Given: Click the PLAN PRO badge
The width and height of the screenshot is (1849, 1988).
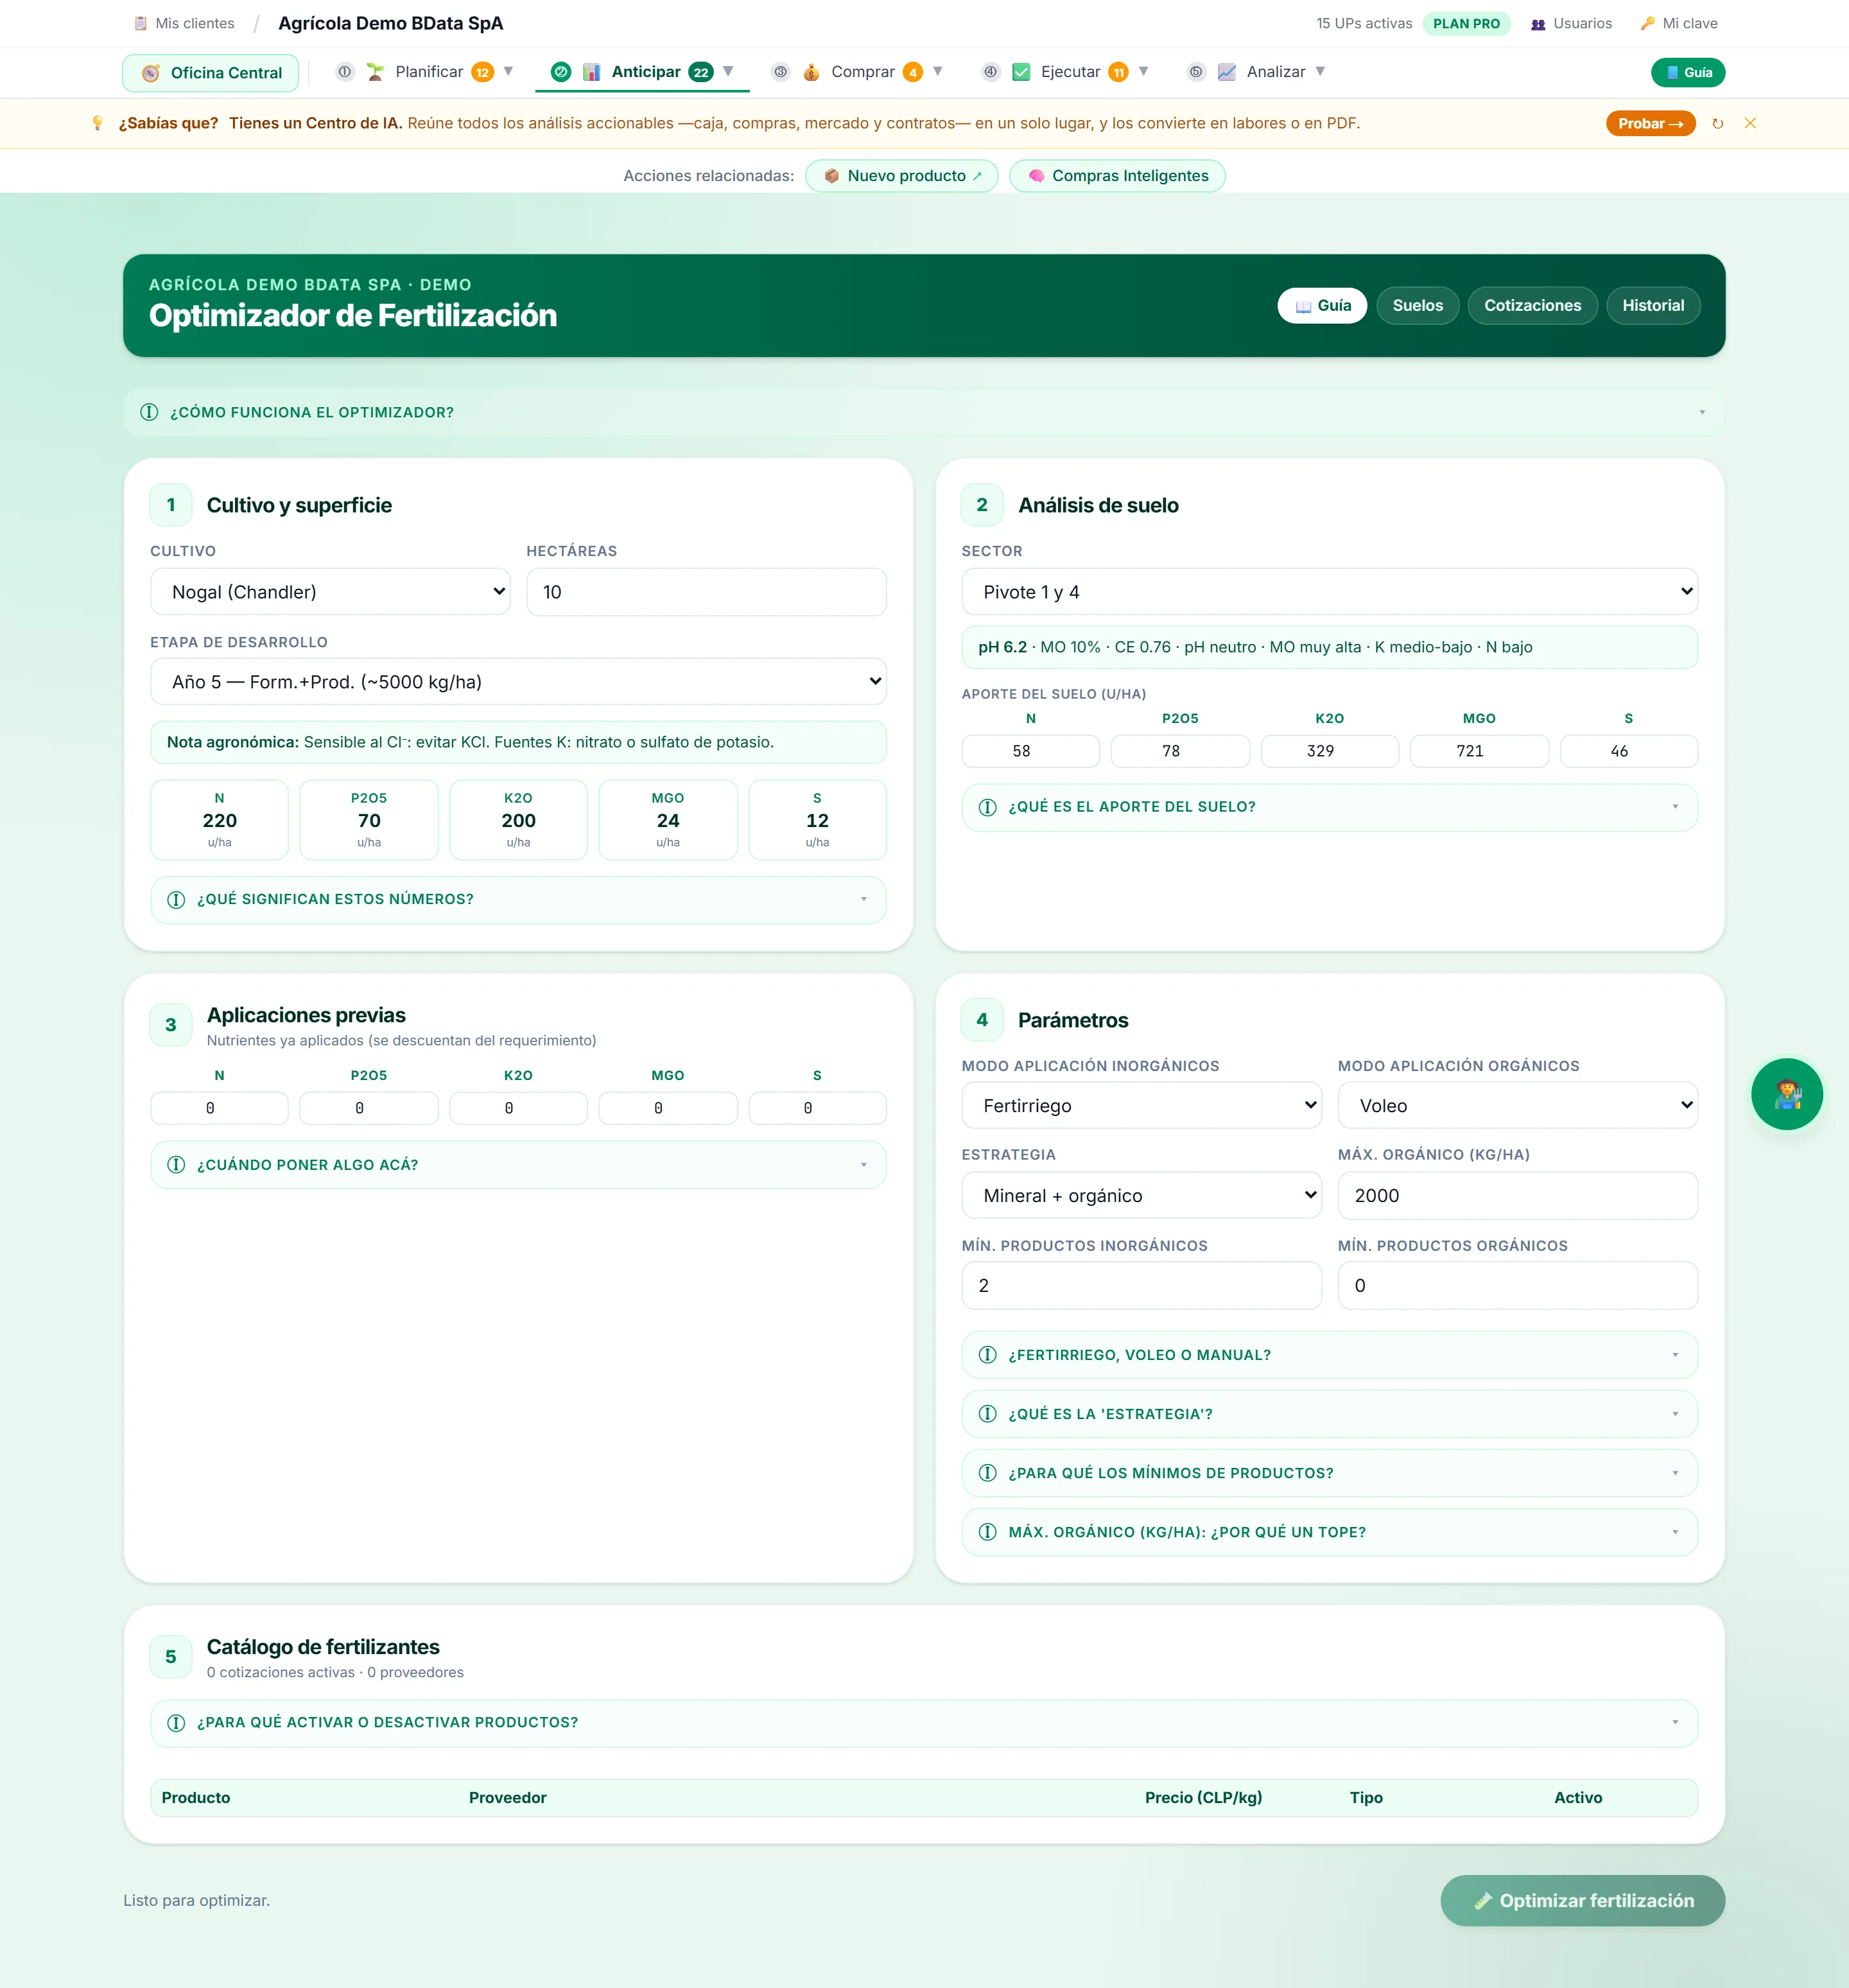Looking at the screenshot, I should click(1466, 23).
